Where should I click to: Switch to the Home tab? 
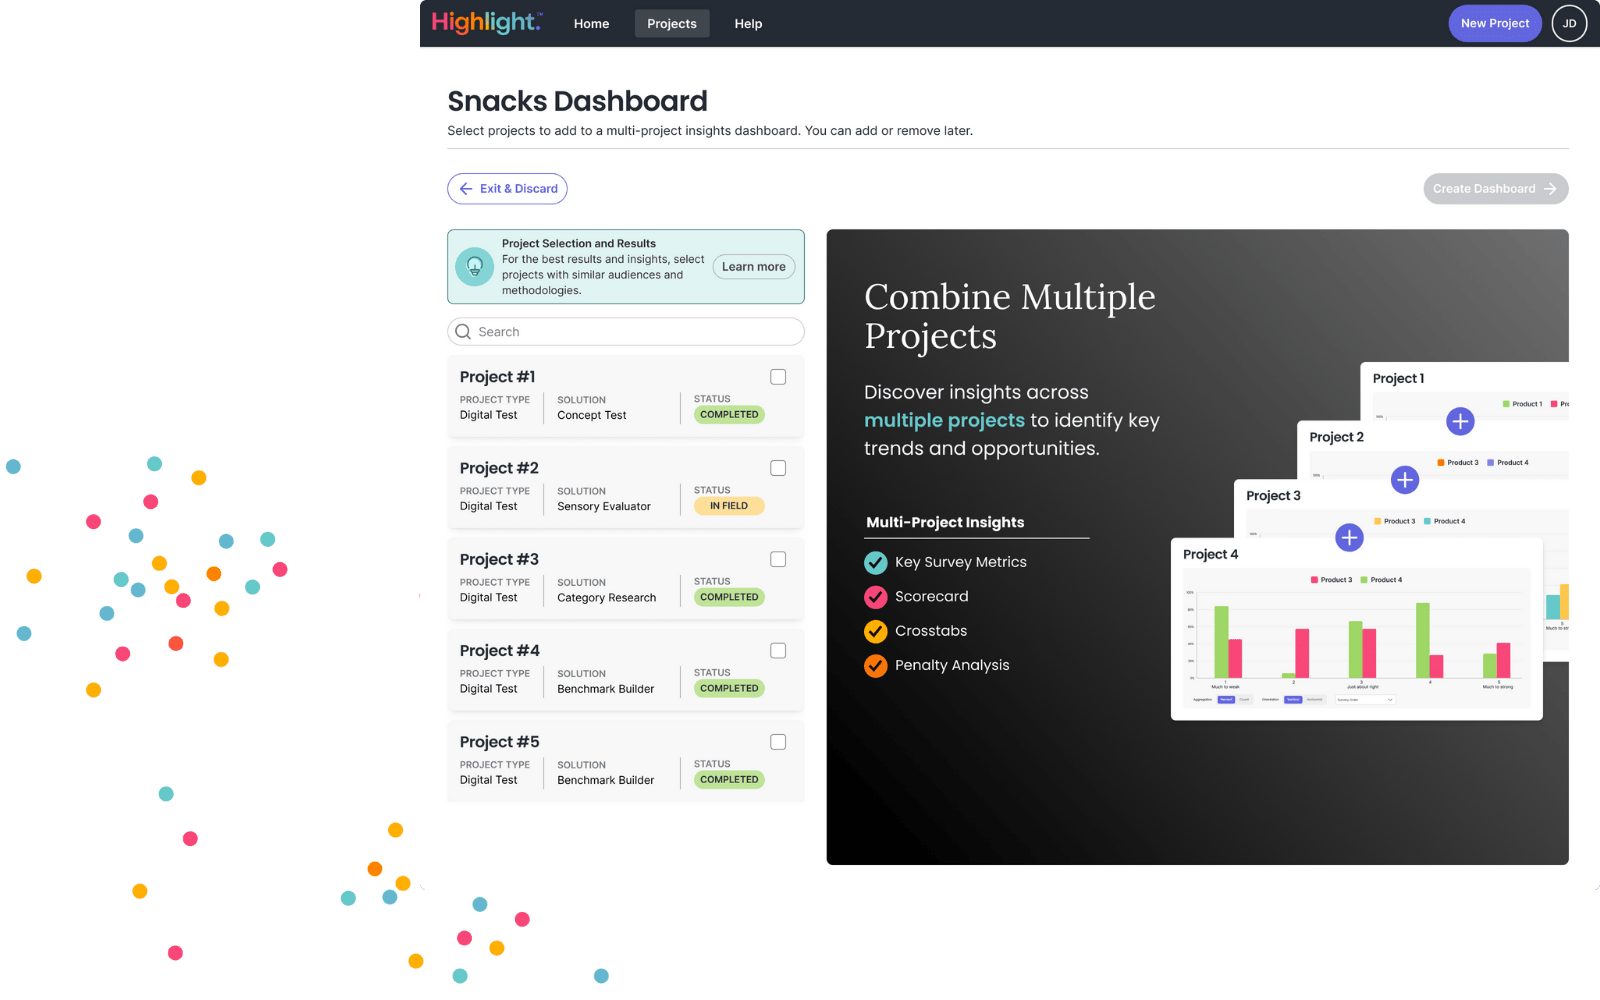tap(591, 23)
